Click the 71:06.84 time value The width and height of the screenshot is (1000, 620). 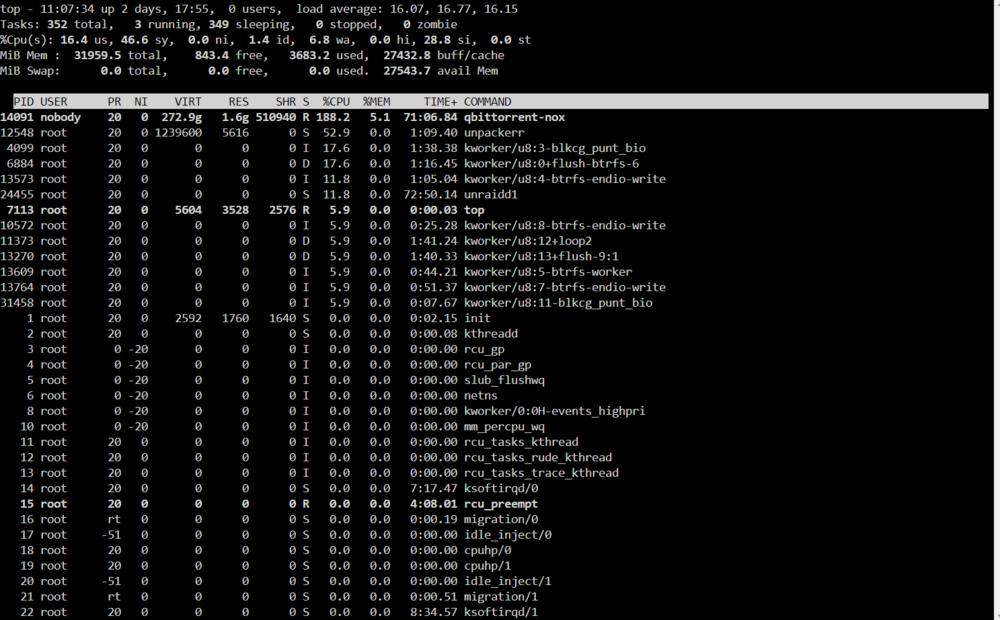click(x=430, y=117)
